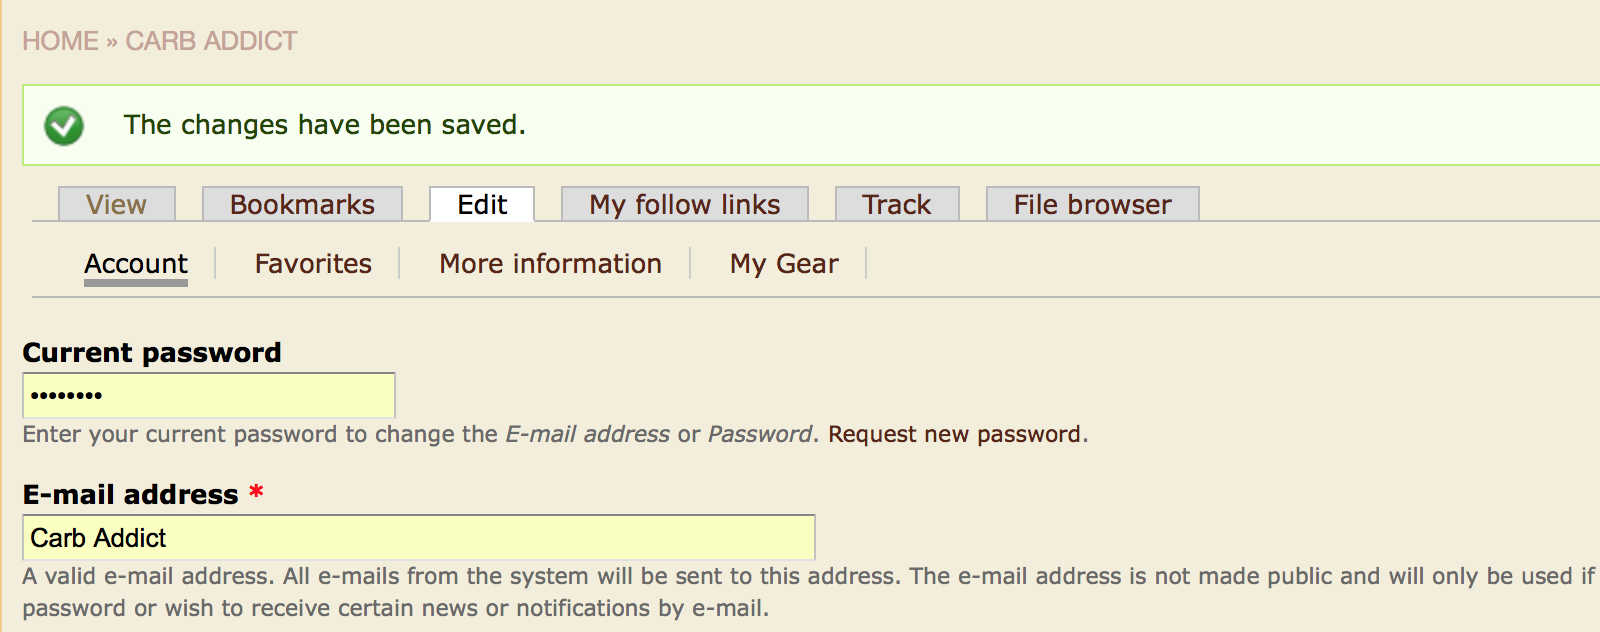Open the Bookmarks tab

[x=302, y=204]
